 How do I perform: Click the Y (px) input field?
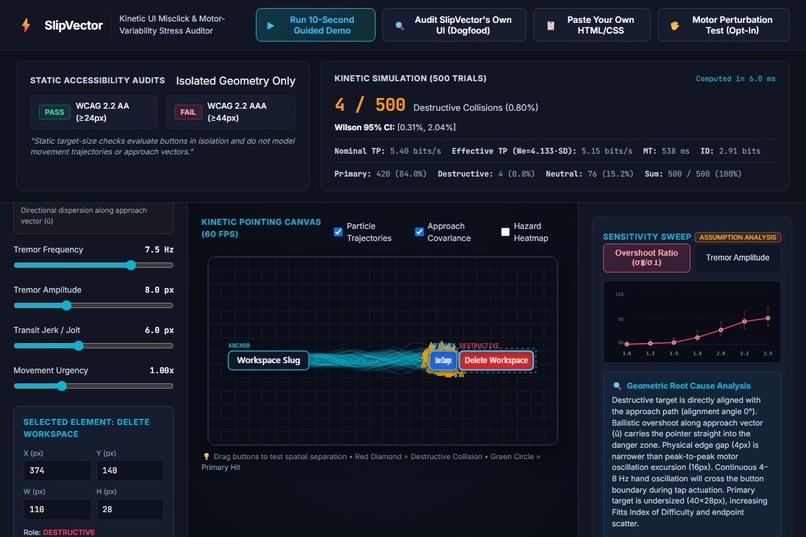coord(130,470)
